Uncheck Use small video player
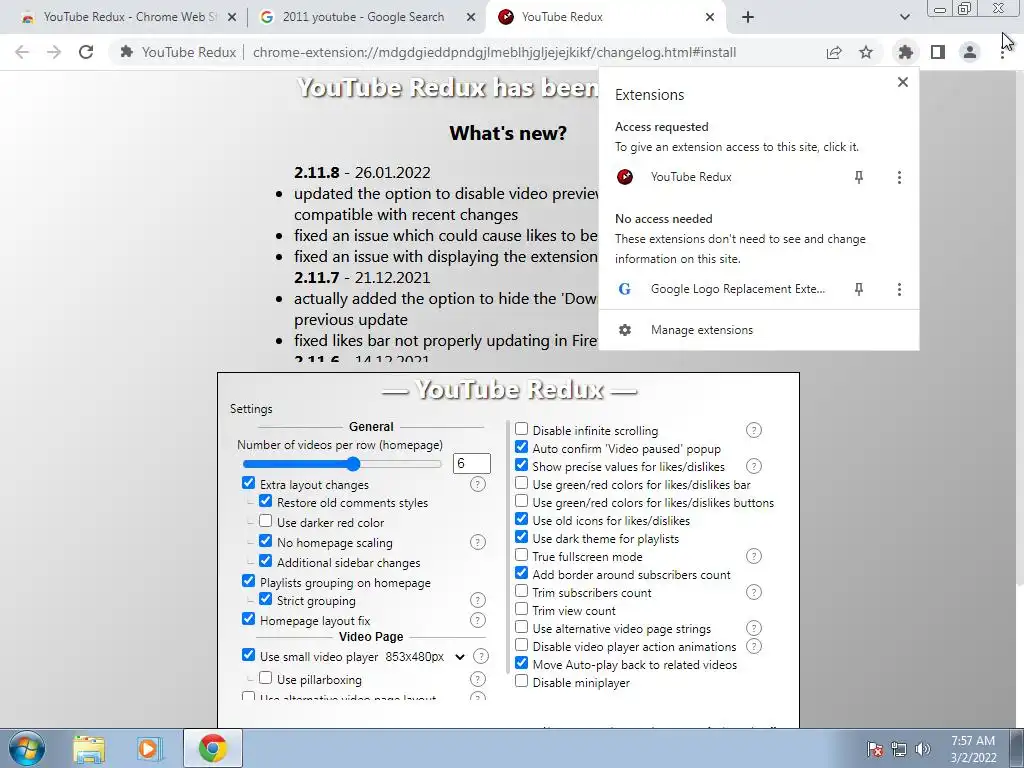Image resolution: width=1024 pixels, height=768 pixels. (x=248, y=655)
